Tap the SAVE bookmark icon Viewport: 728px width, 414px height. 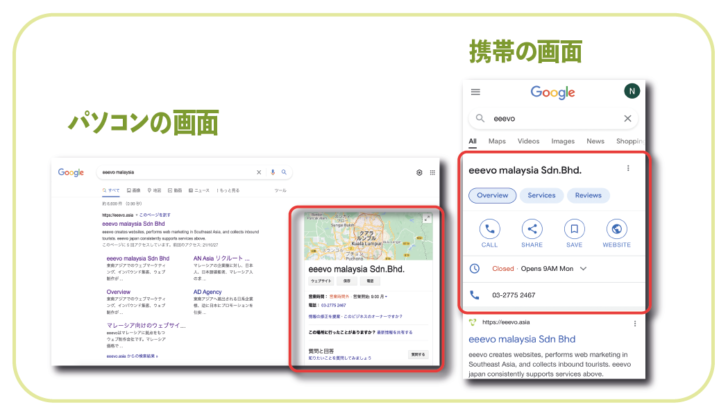pyautogui.click(x=574, y=228)
